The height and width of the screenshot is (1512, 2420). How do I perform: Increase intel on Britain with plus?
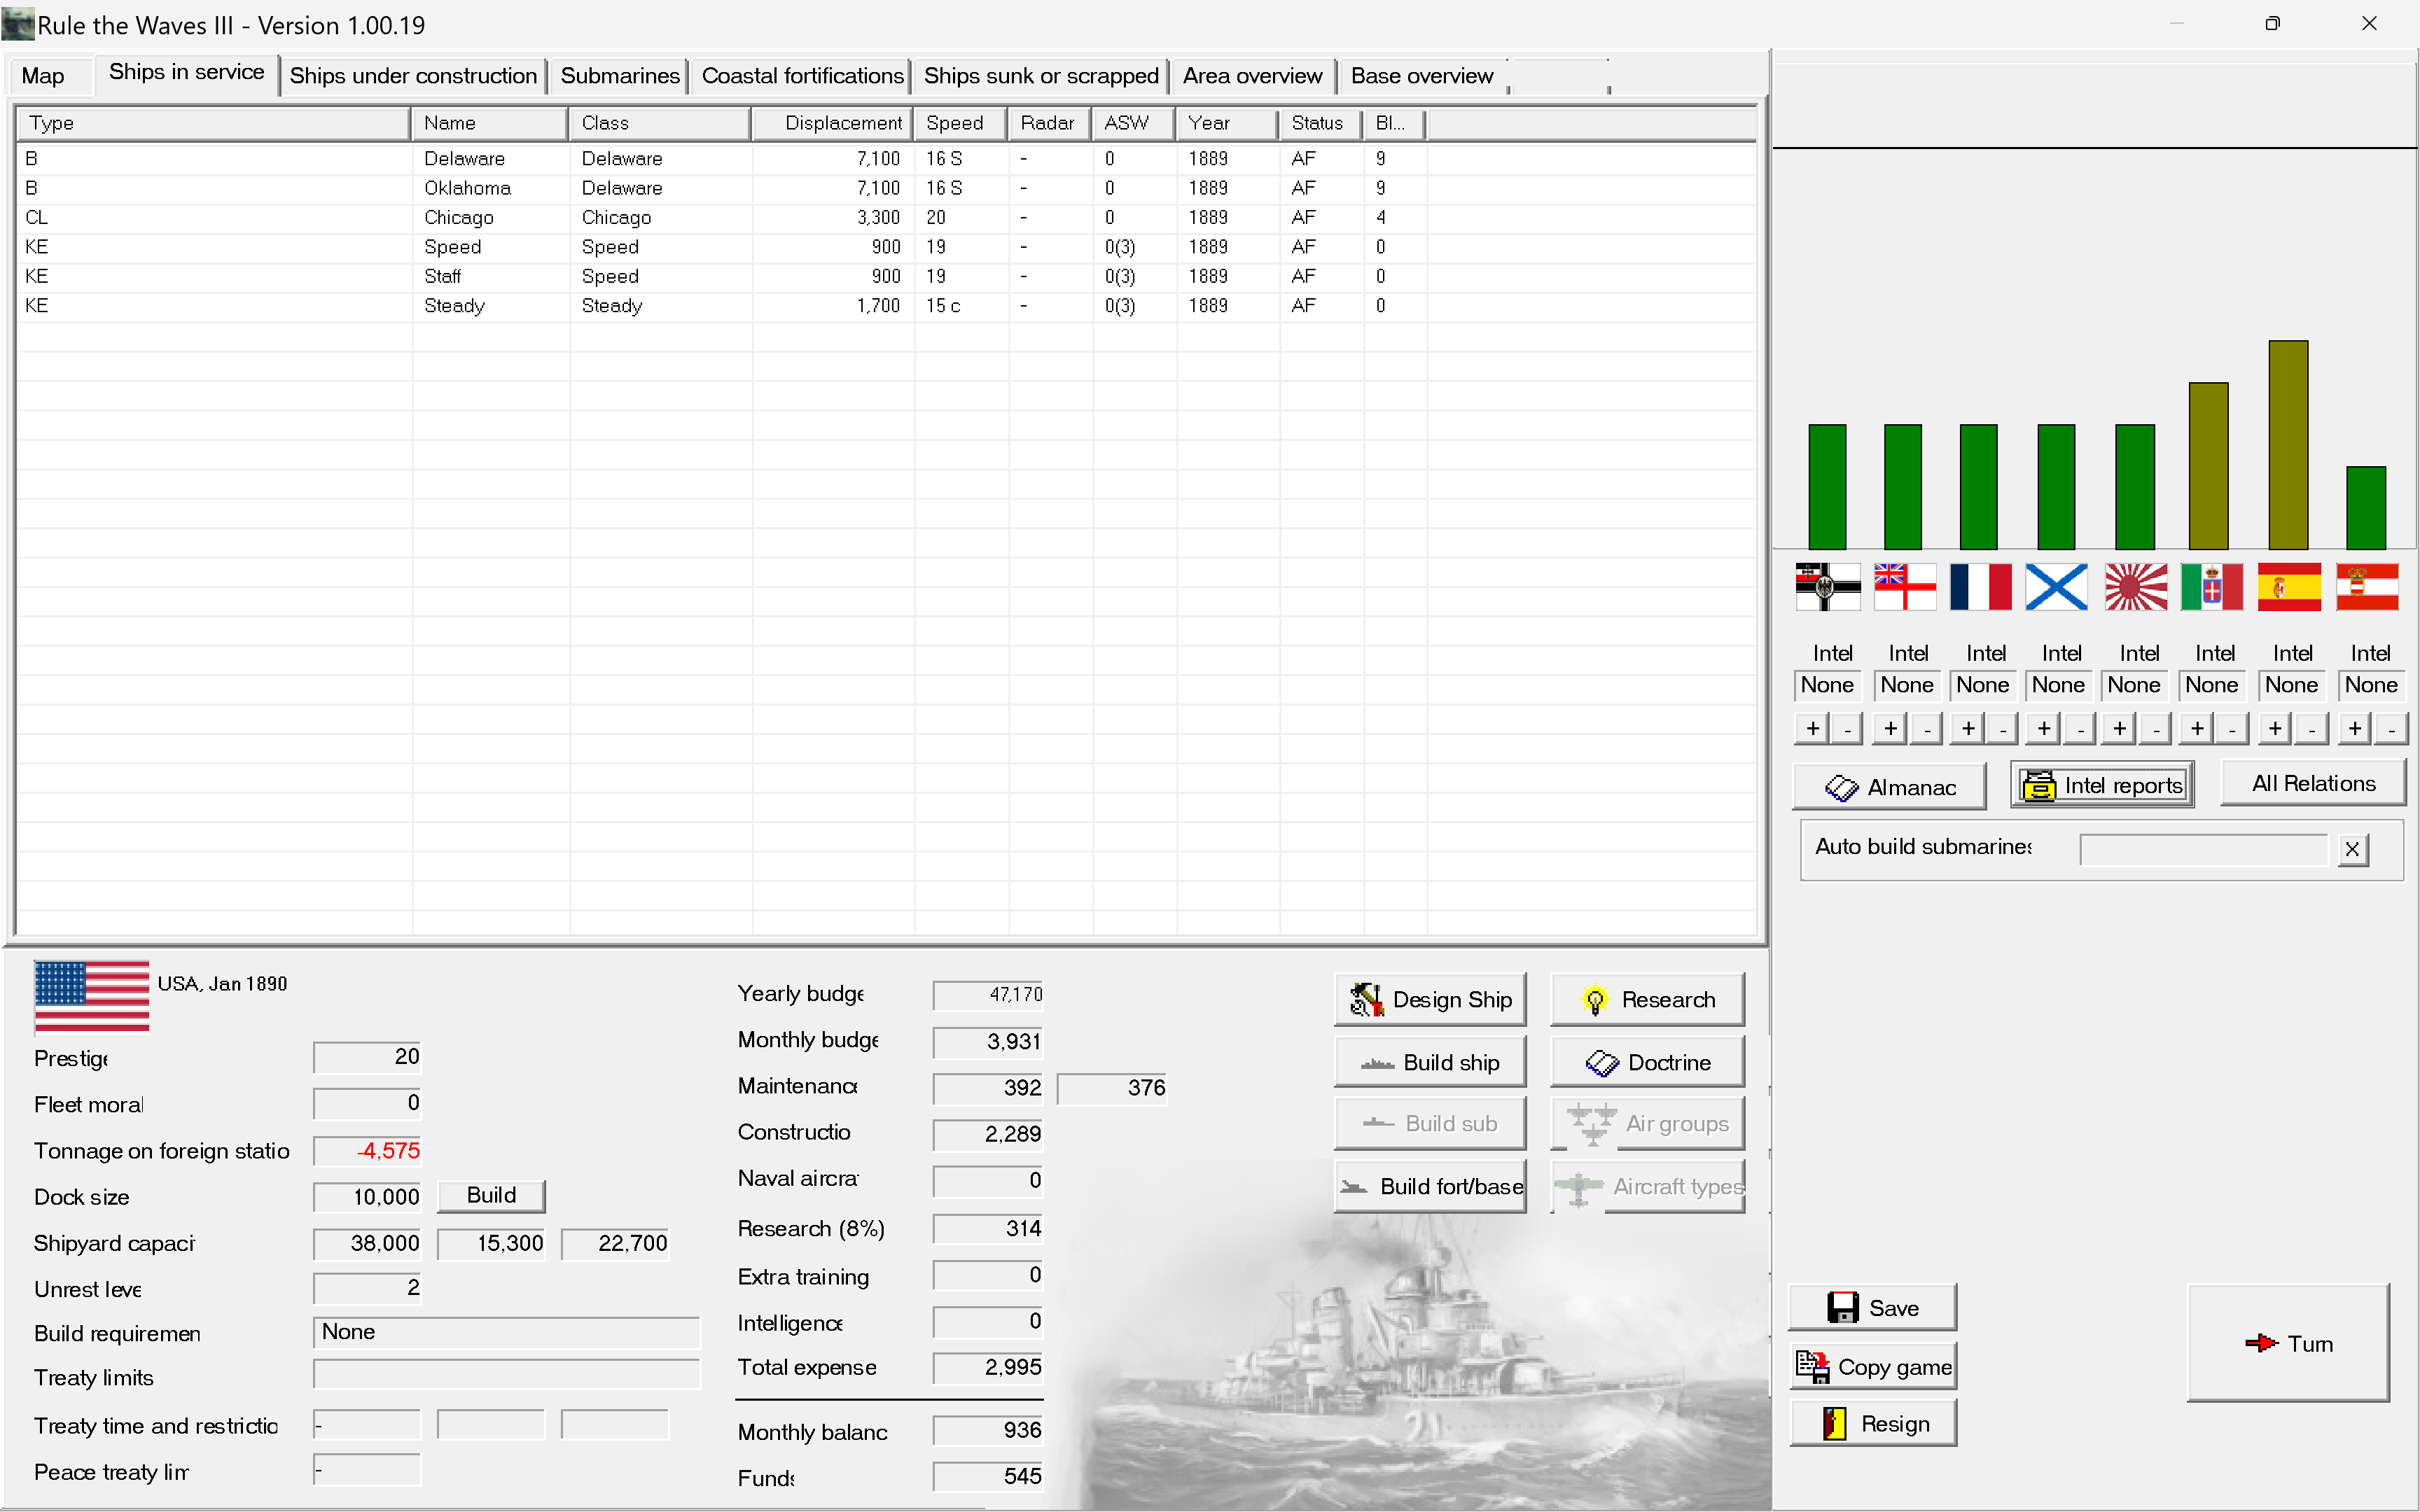1890,728
